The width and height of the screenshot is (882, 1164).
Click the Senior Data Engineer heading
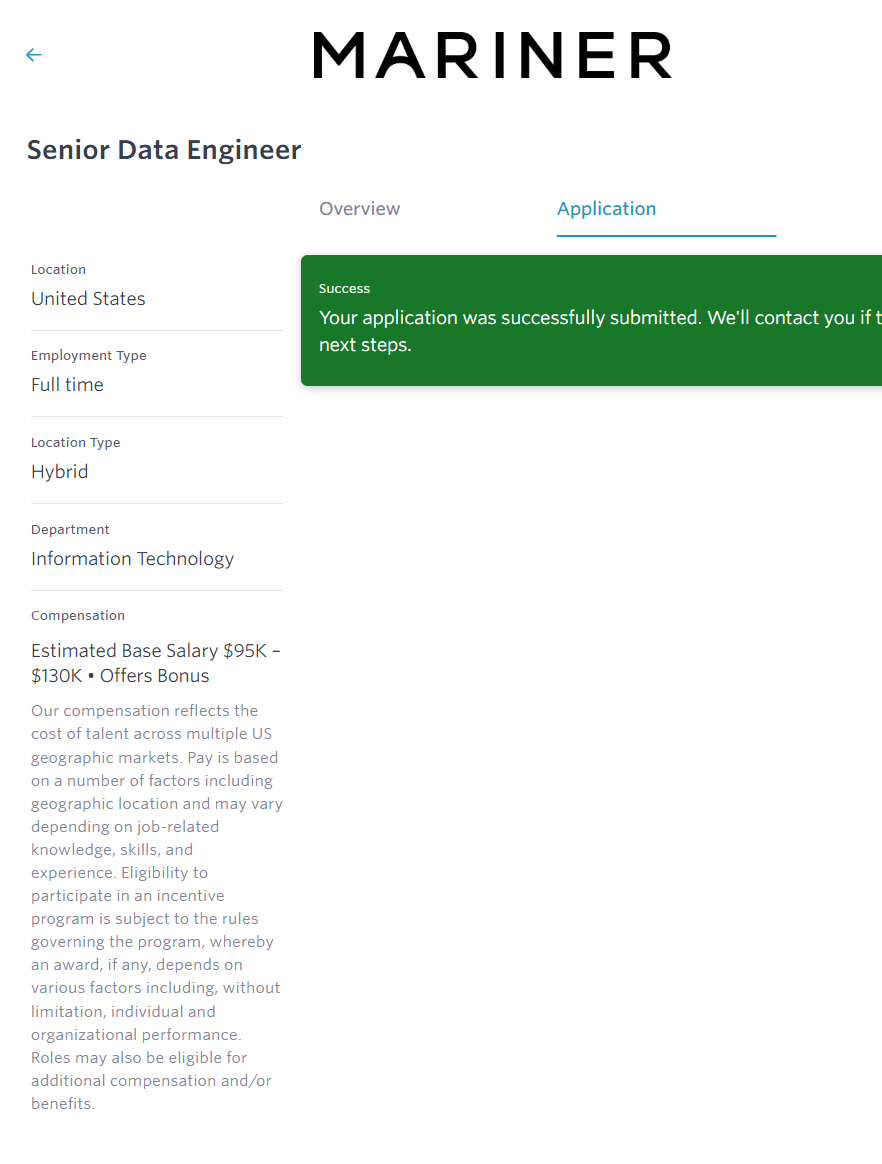click(x=164, y=150)
